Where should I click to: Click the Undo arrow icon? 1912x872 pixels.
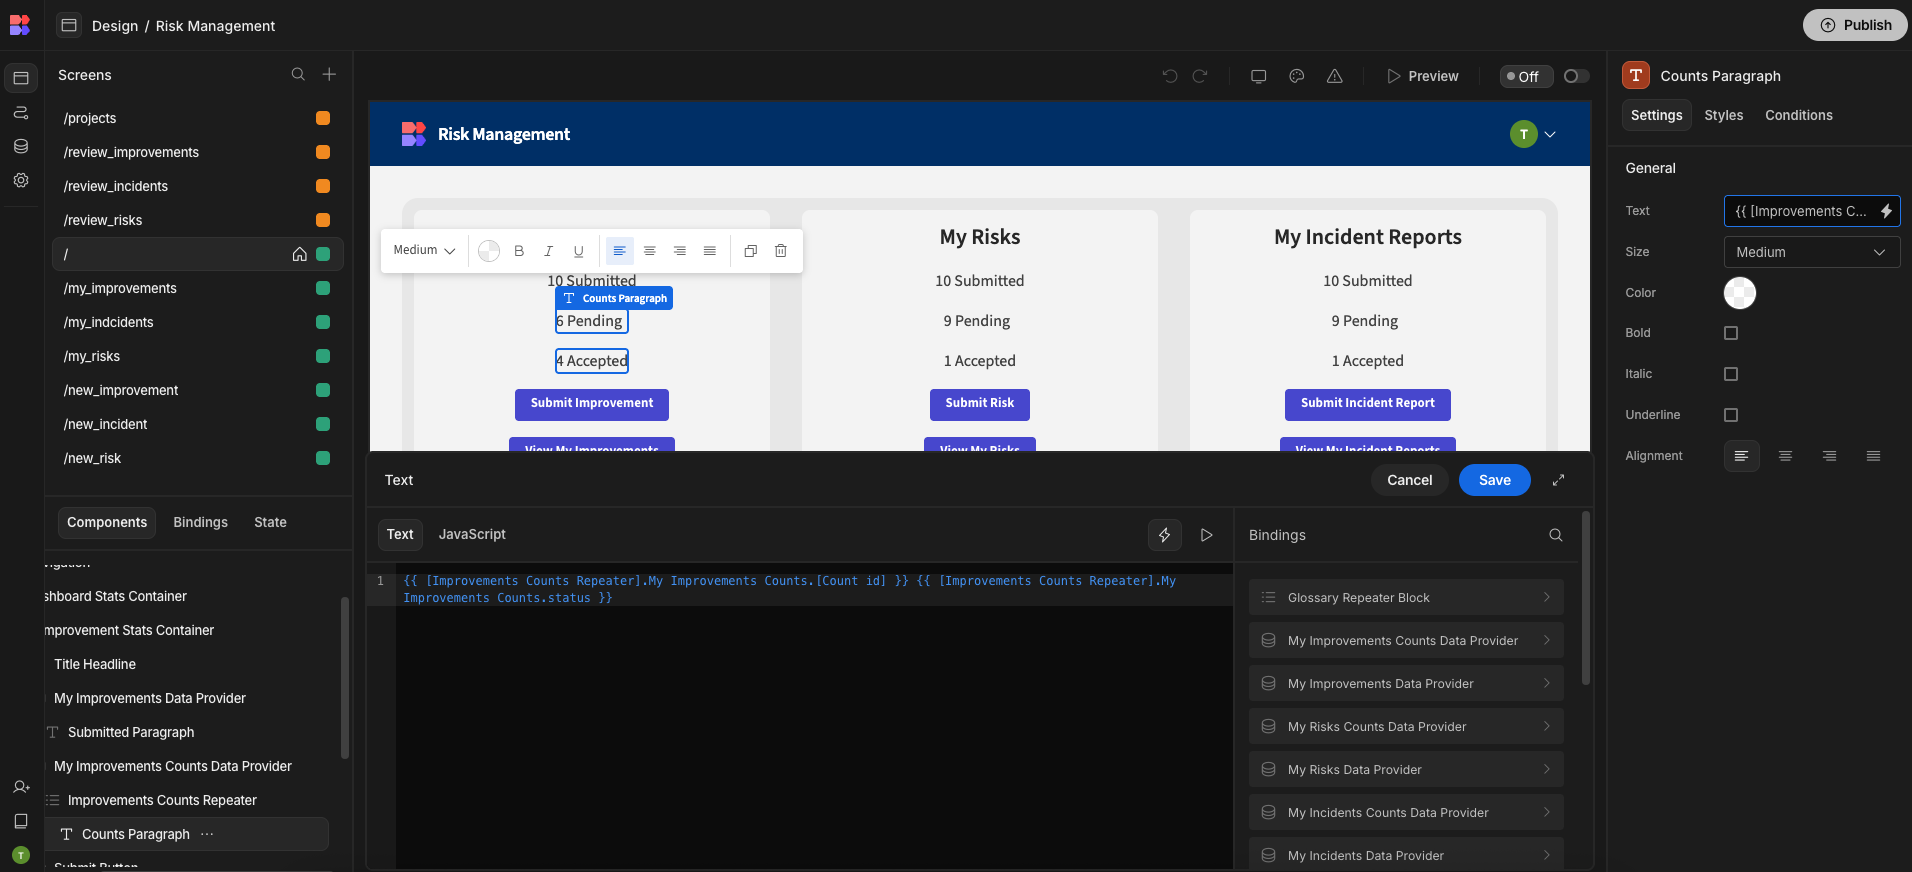click(1169, 76)
